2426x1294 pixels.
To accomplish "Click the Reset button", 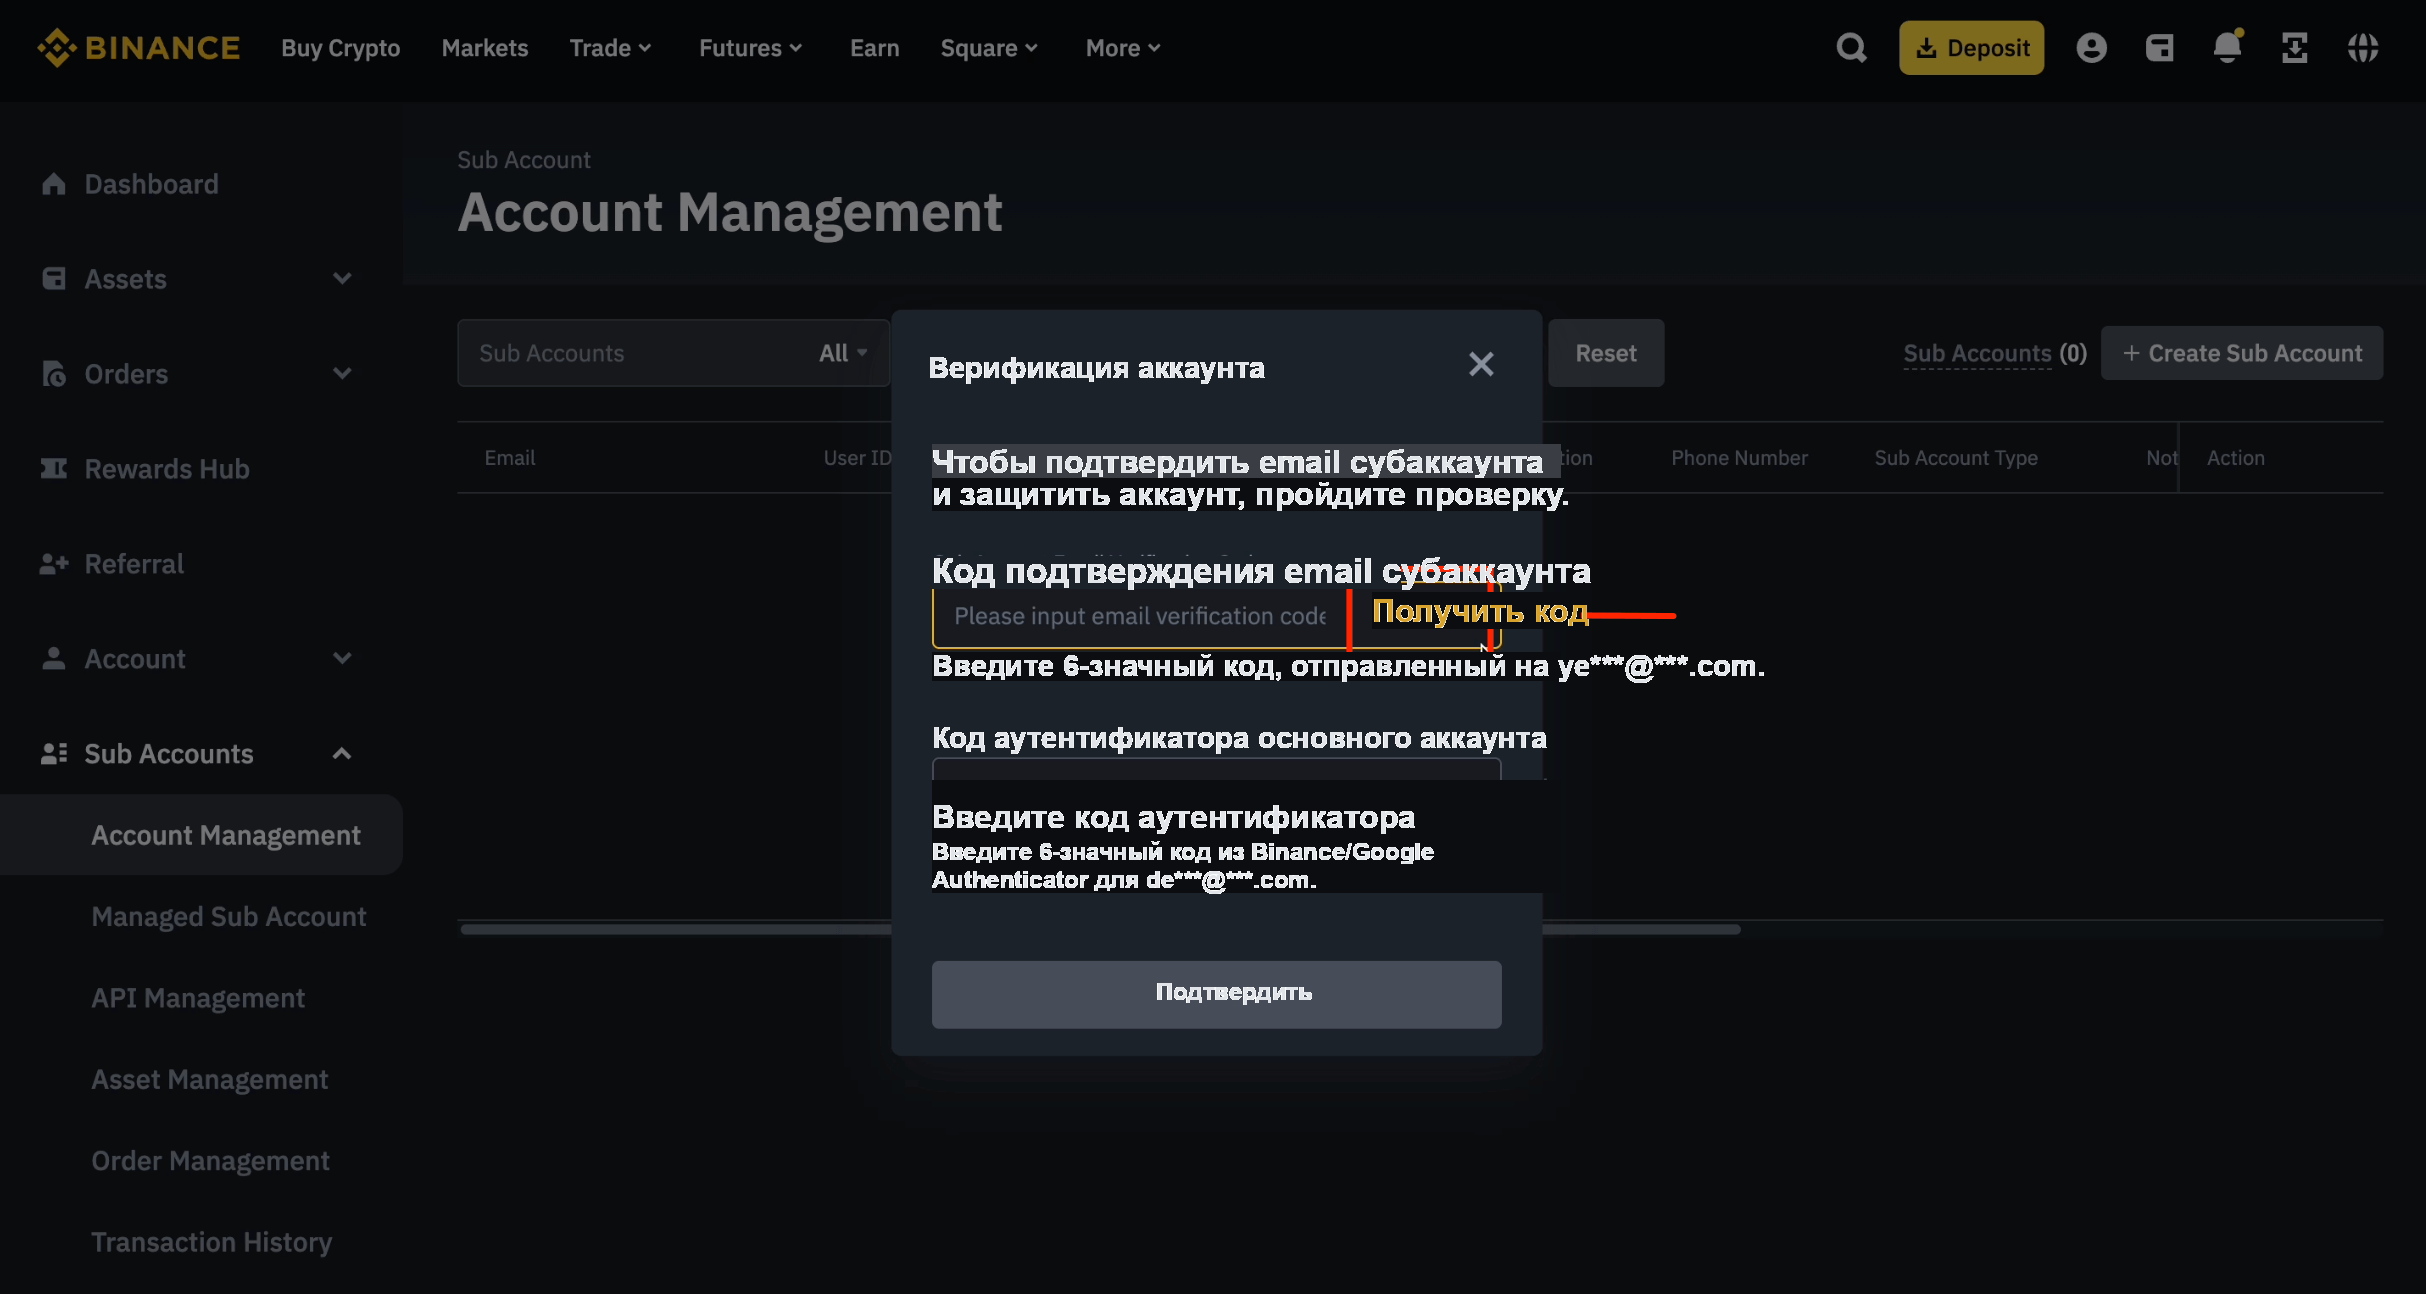I will click(1606, 353).
